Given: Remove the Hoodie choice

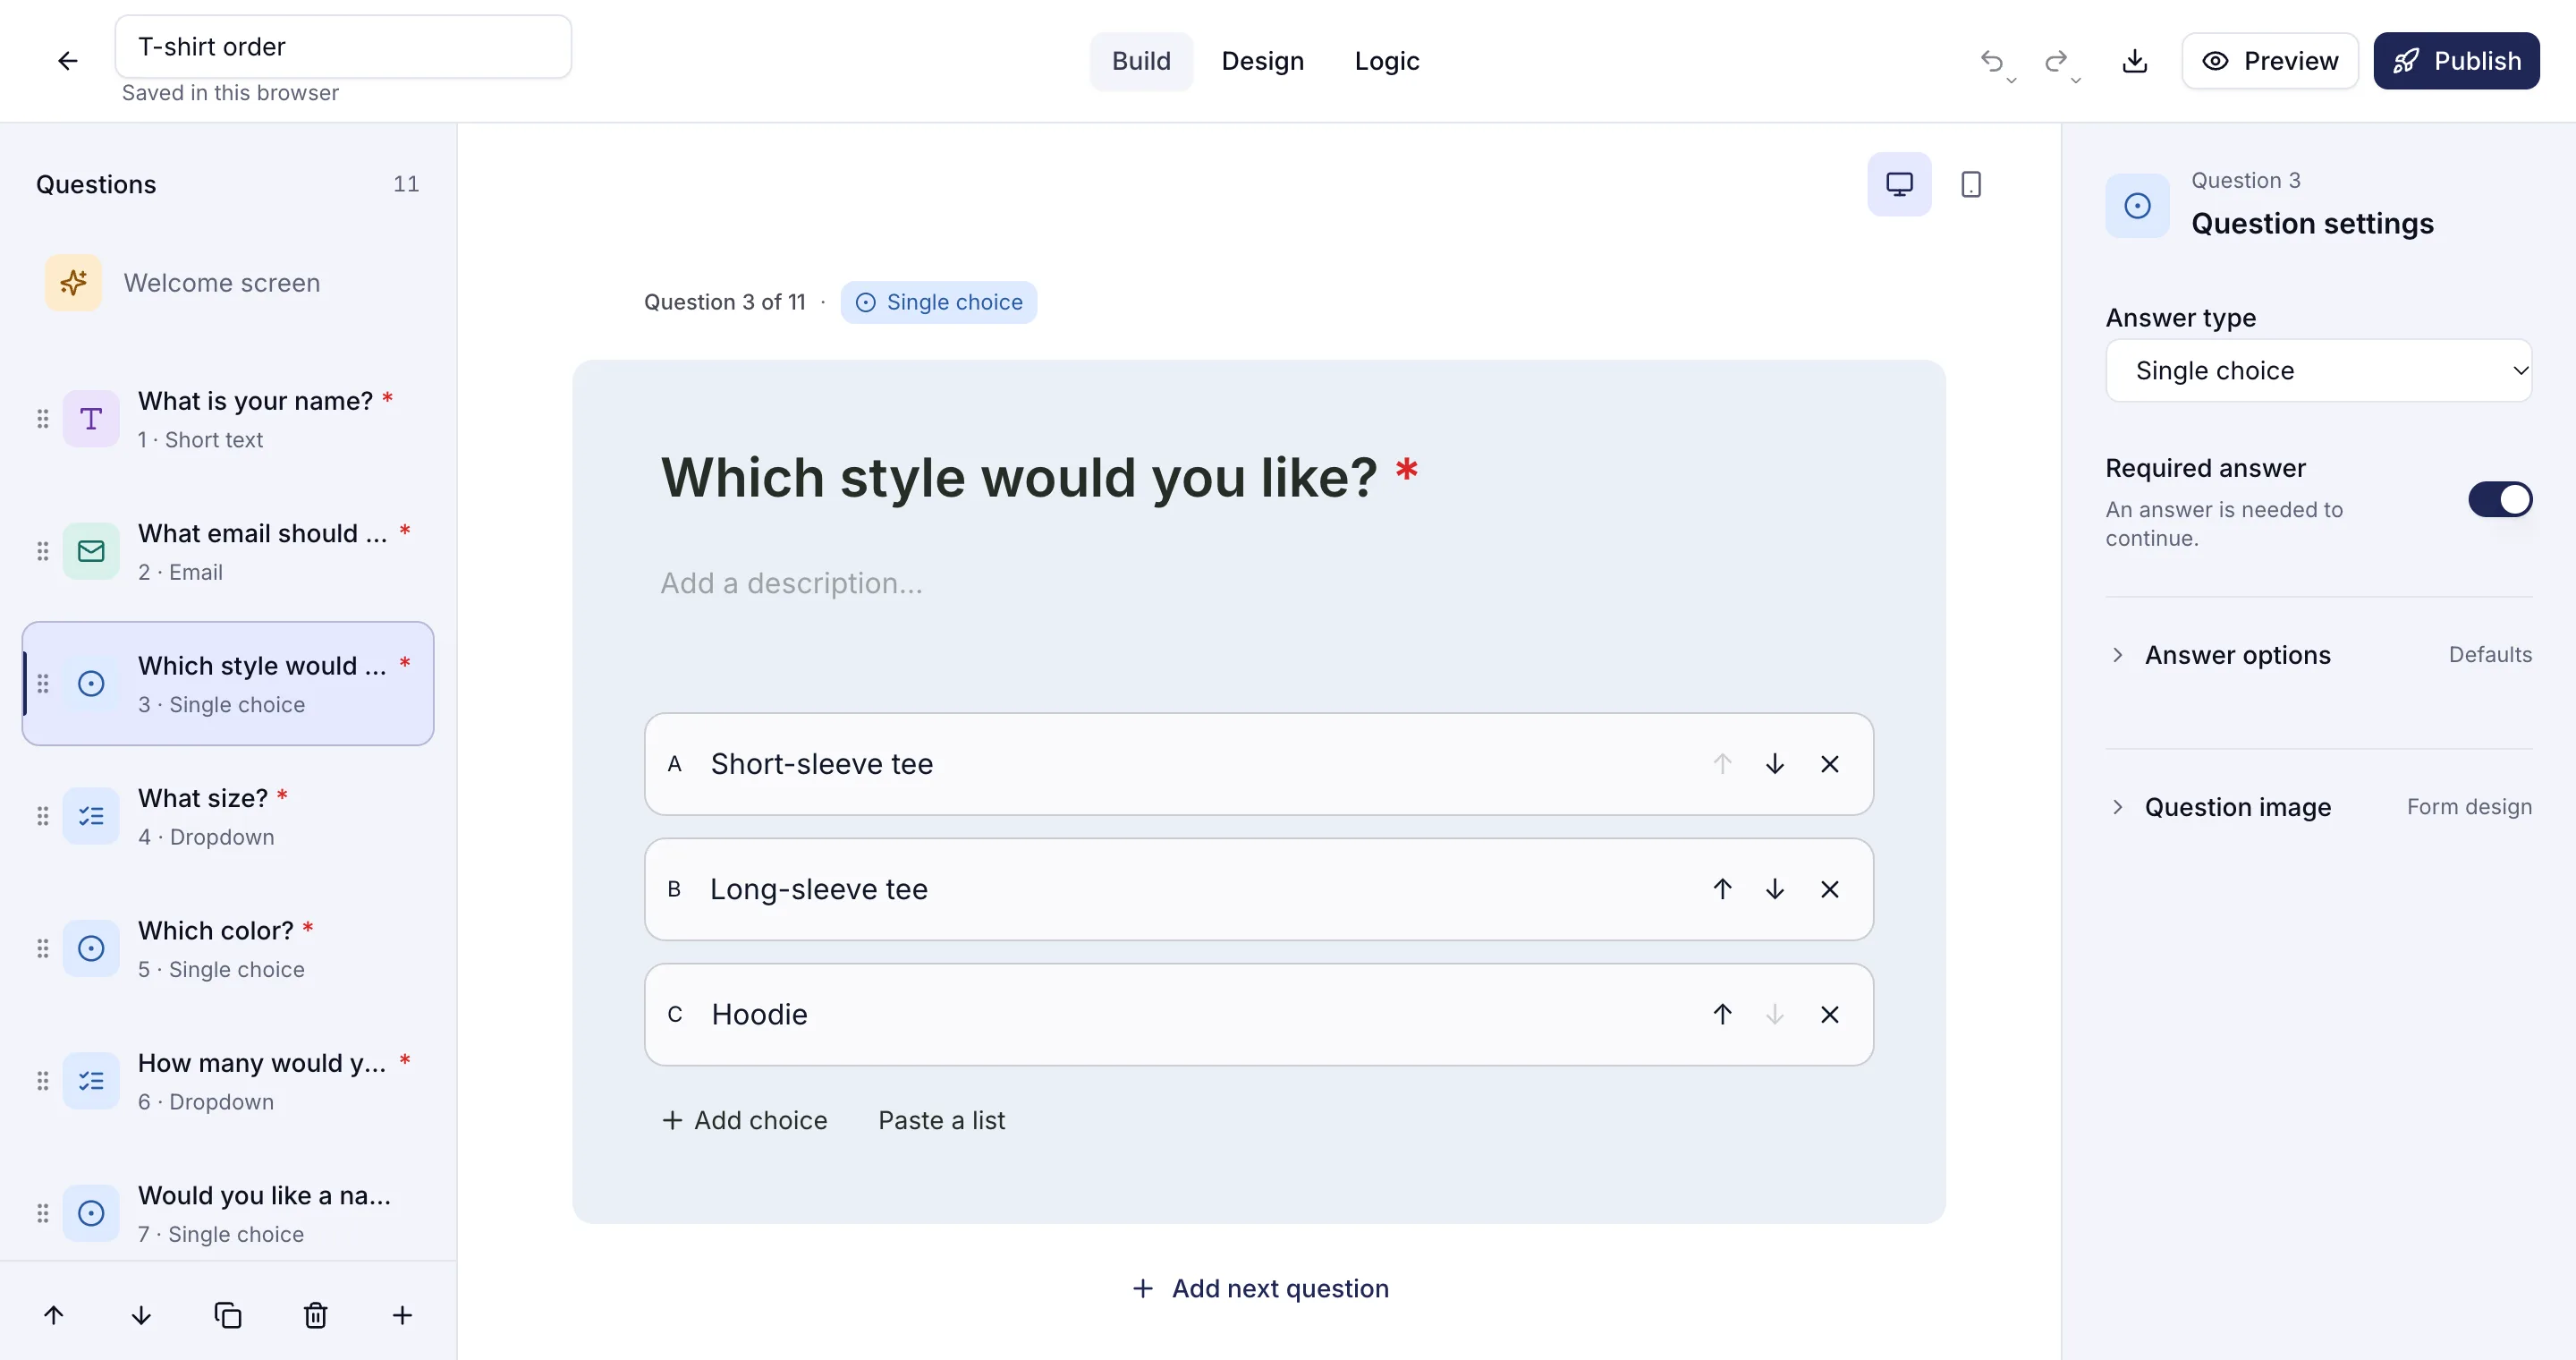Looking at the screenshot, I should [x=1829, y=1014].
